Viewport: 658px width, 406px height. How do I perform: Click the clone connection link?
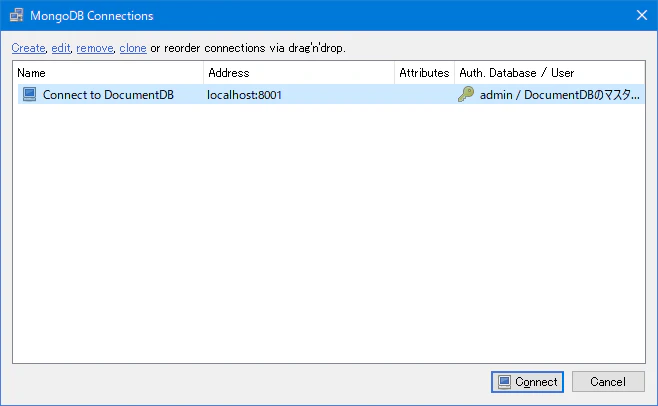coord(133,48)
